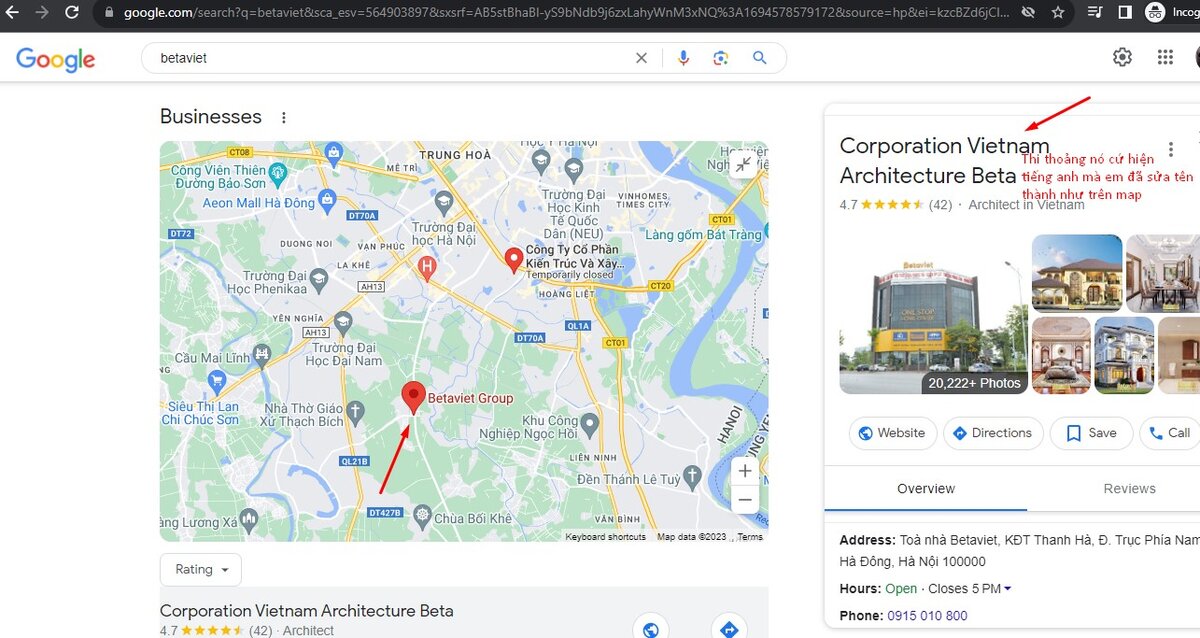Open the Businesses more options menu

click(284, 117)
